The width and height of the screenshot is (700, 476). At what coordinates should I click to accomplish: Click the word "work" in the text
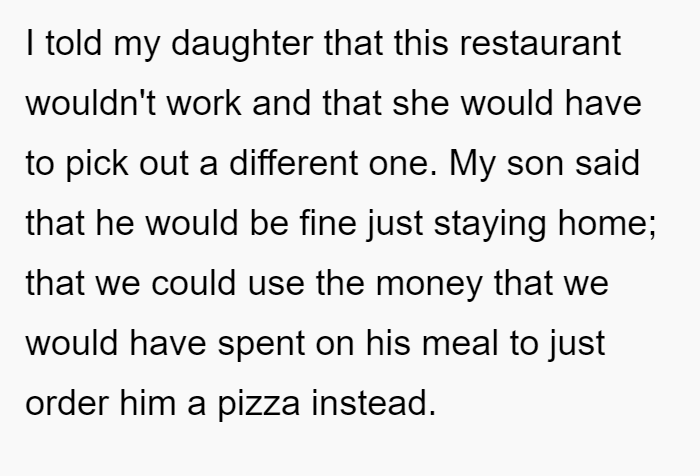tap(204, 103)
